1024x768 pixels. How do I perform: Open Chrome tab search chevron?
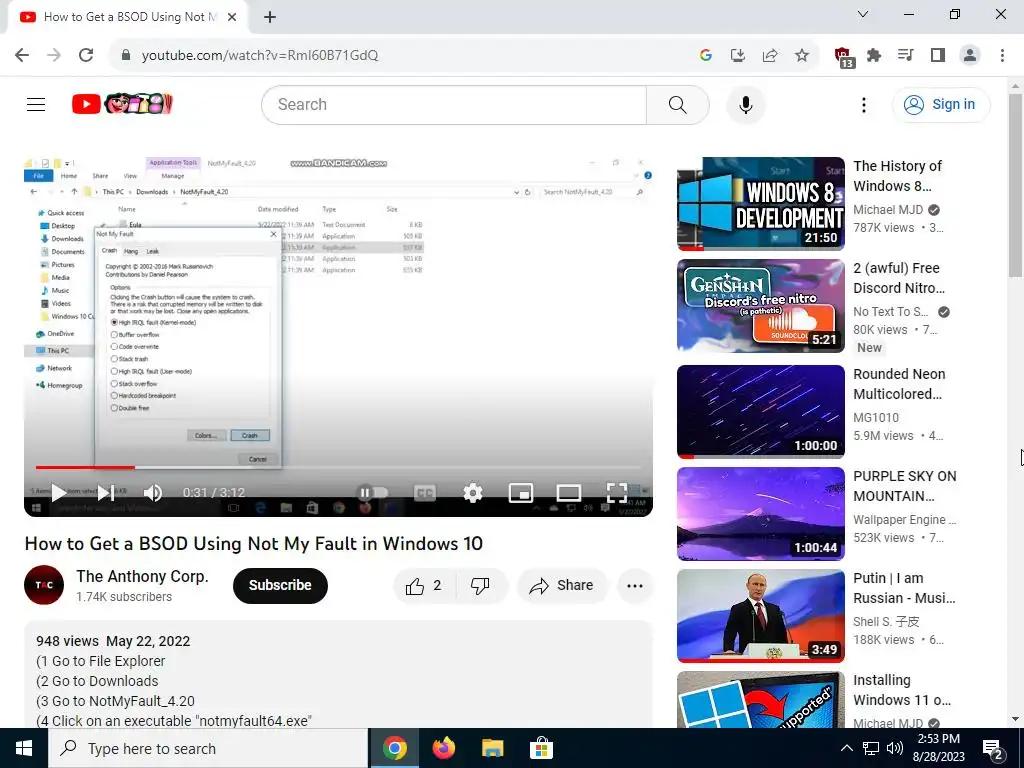(x=863, y=14)
